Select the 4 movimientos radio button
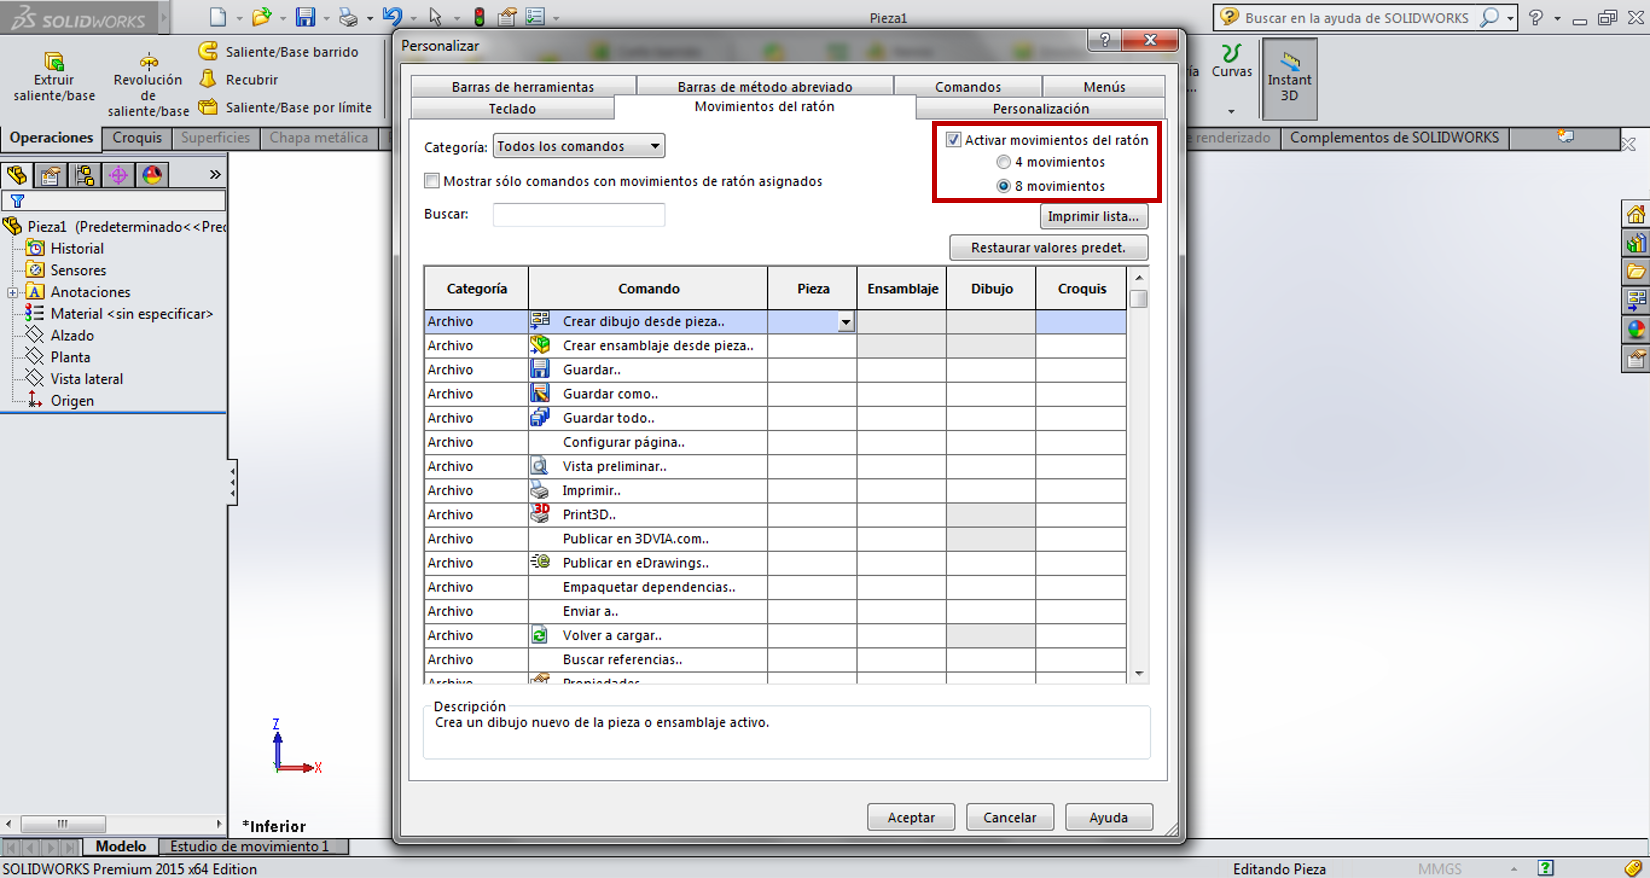 point(1003,162)
